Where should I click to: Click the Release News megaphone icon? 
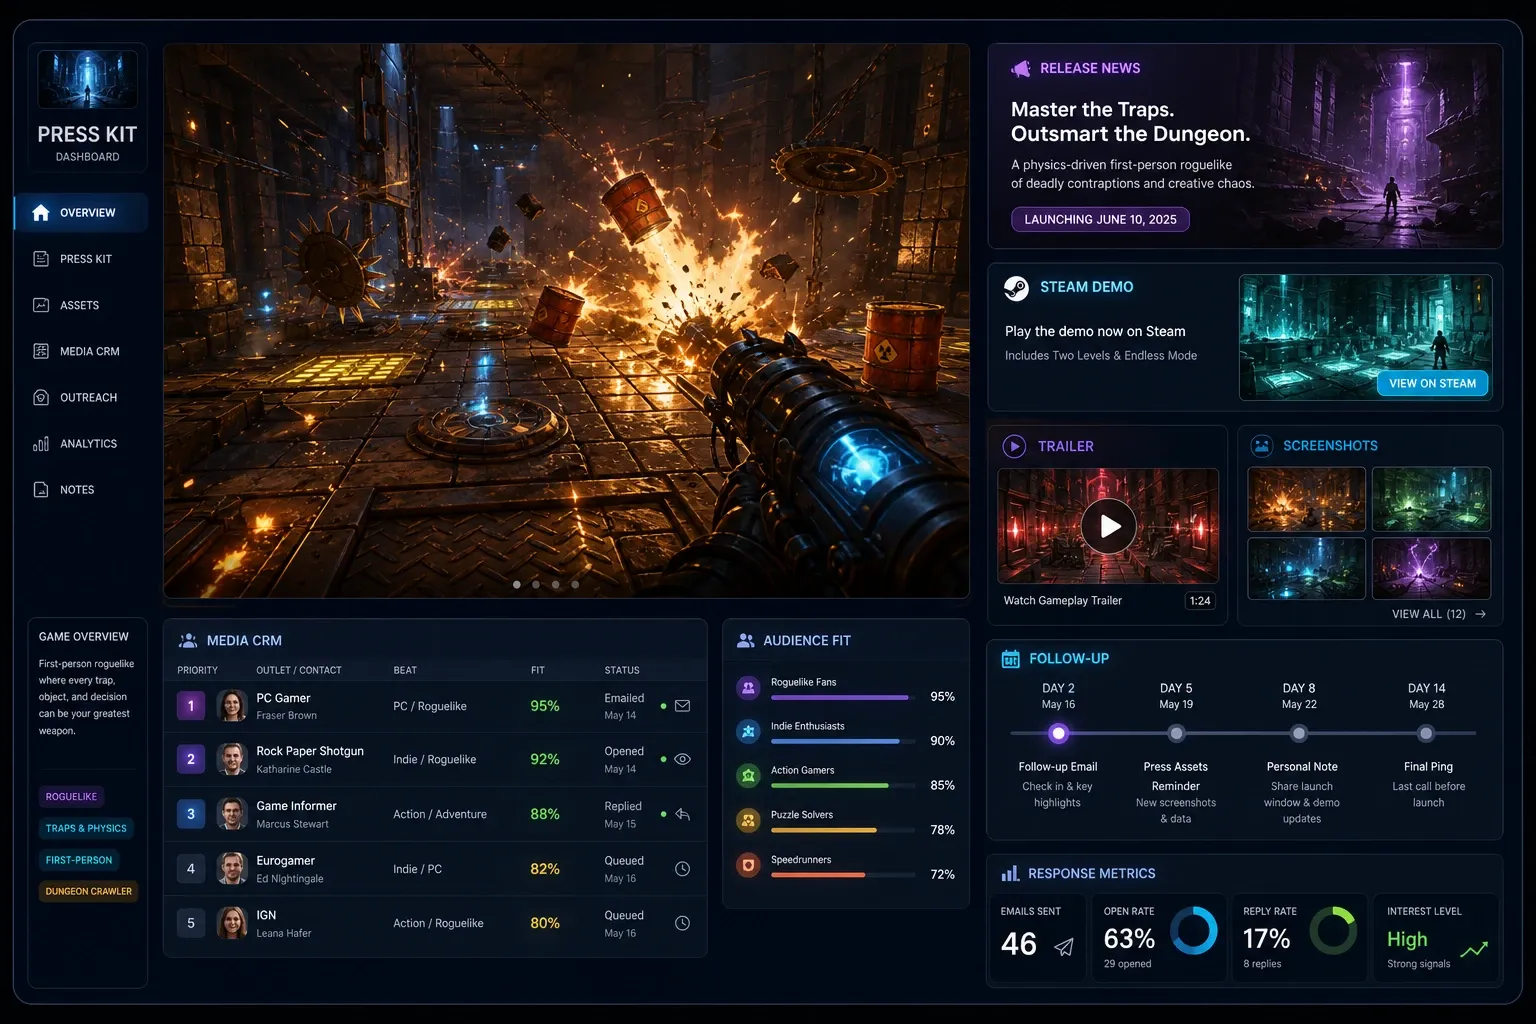tap(1020, 68)
